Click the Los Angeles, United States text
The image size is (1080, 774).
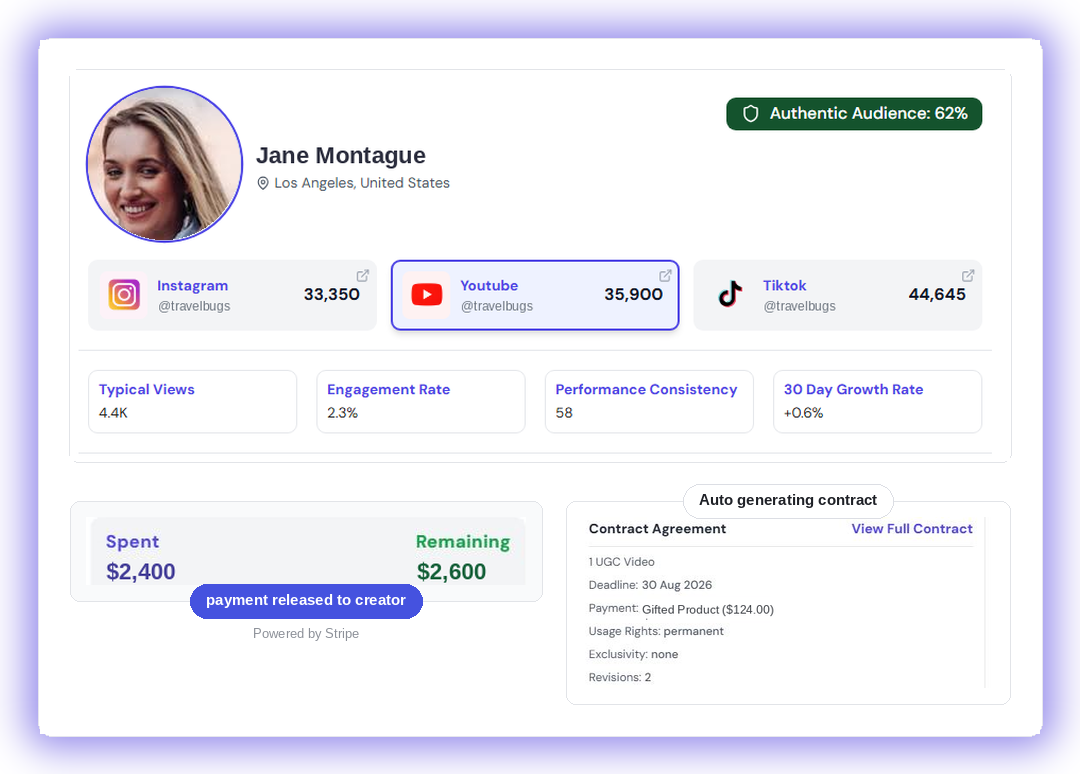tap(362, 183)
